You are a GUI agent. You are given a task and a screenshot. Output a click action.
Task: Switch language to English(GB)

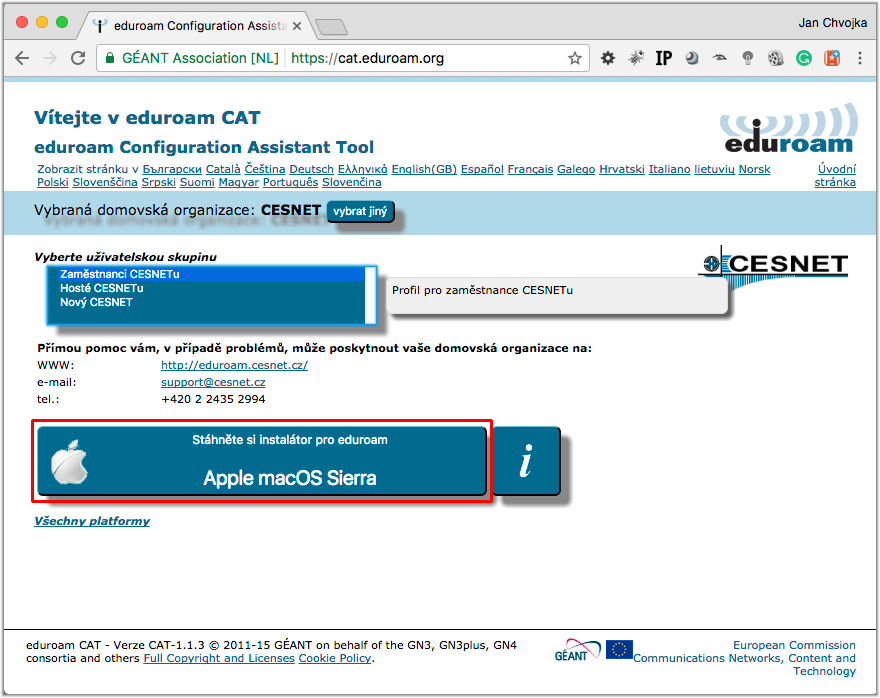[424, 169]
